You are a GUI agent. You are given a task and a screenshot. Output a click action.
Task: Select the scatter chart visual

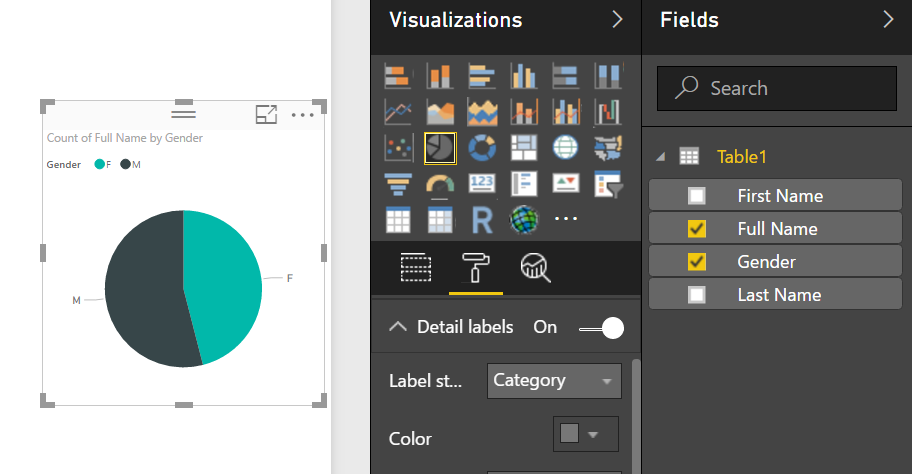coord(398,148)
